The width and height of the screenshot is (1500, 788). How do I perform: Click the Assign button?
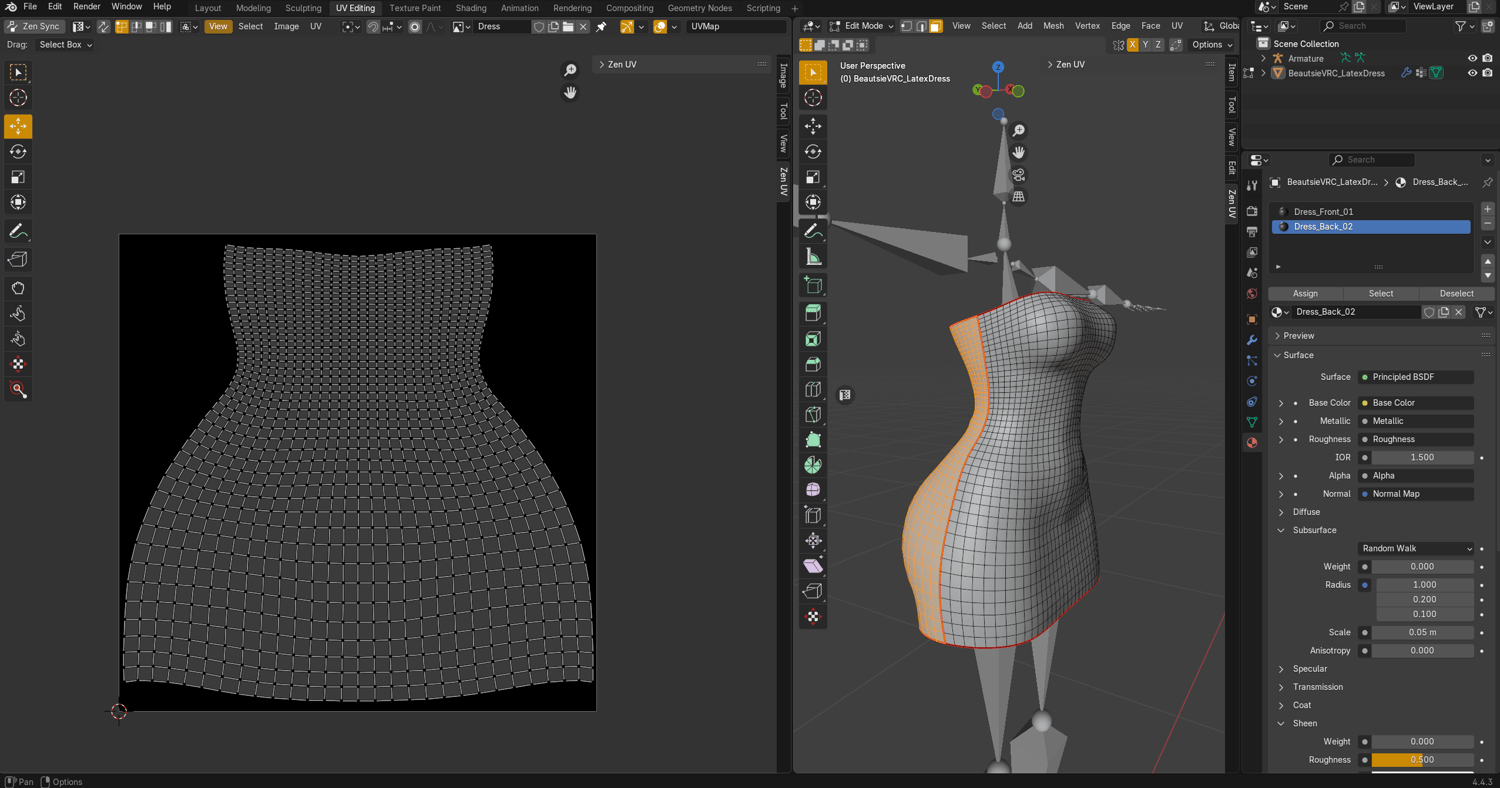point(1305,293)
